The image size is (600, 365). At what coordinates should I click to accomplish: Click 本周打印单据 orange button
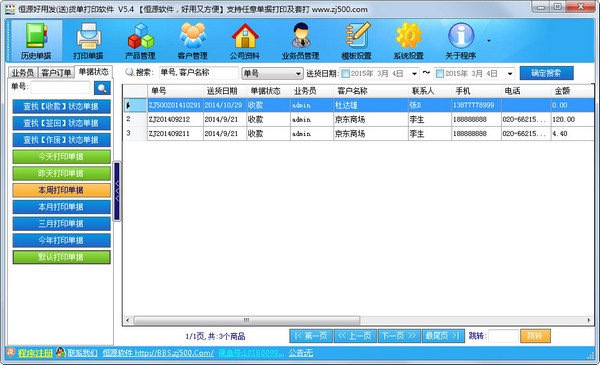(x=62, y=190)
